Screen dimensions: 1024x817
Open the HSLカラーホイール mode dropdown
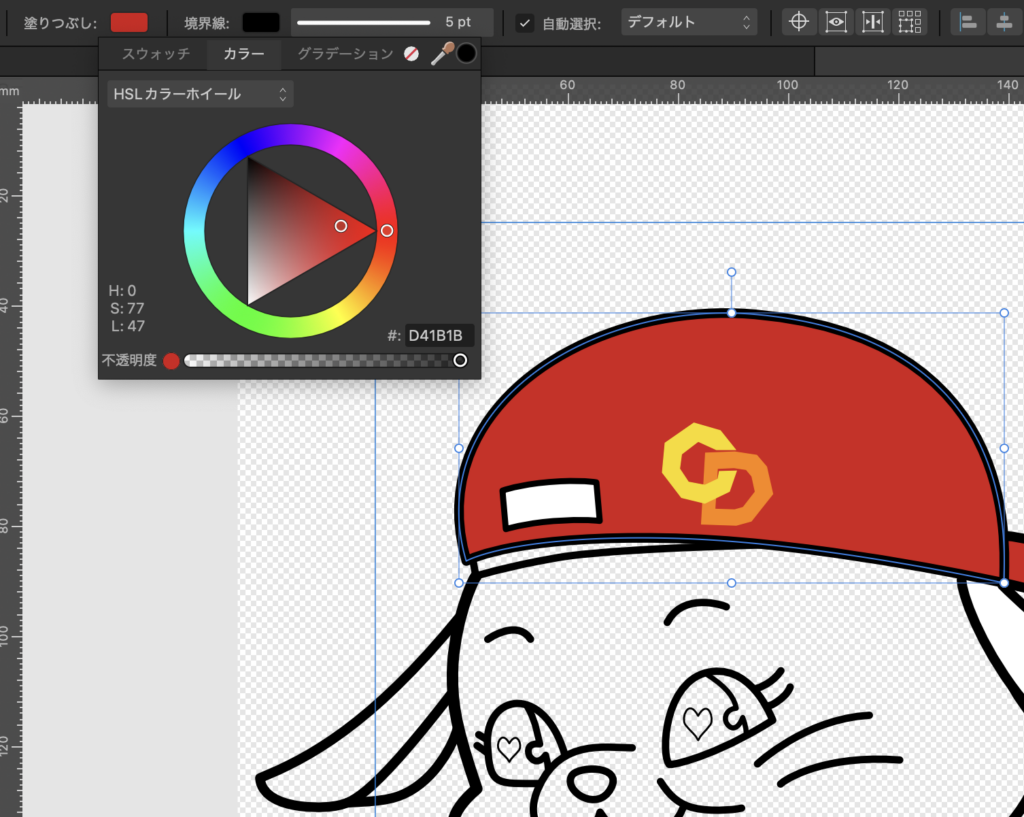(x=200, y=94)
